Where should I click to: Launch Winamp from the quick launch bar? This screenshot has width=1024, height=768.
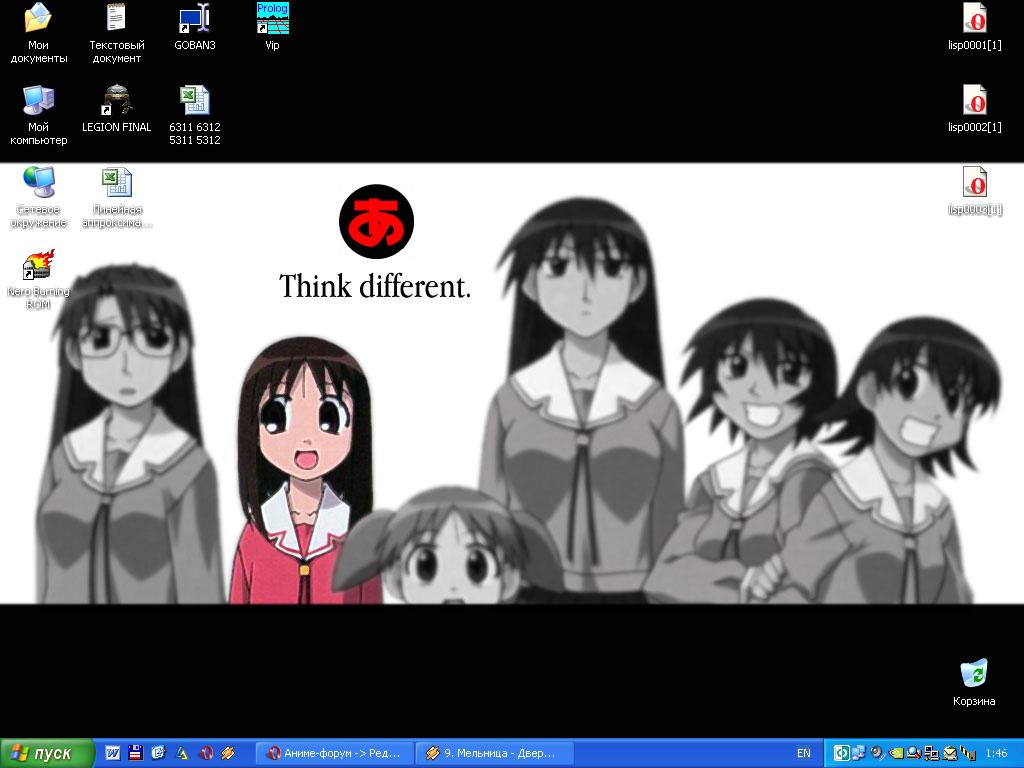[228, 753]
